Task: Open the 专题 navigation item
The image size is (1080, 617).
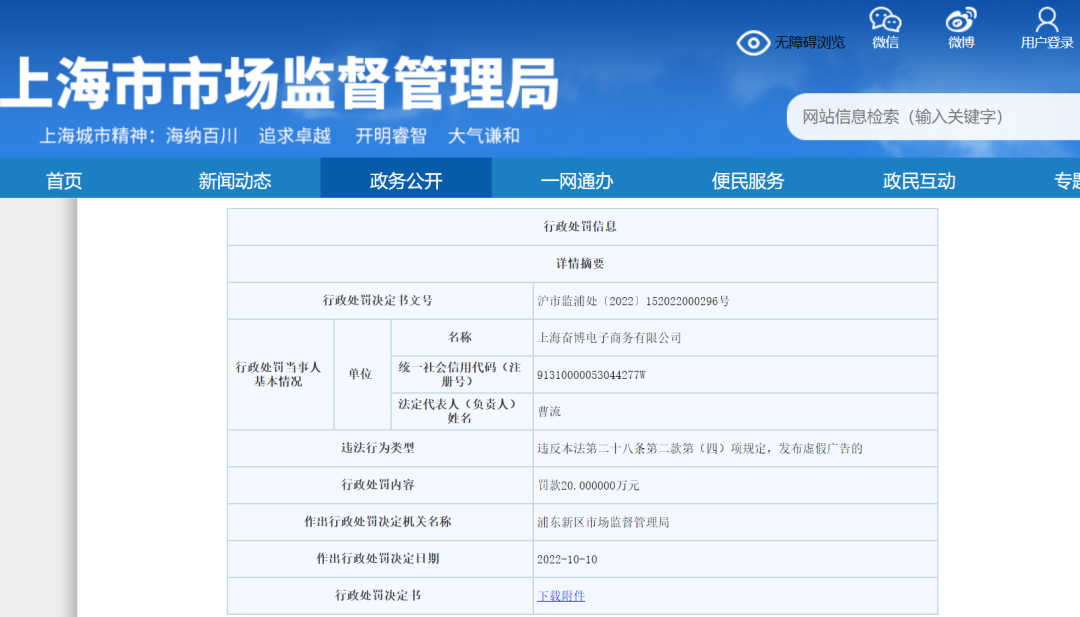Action: click(x=1065, y=178)
